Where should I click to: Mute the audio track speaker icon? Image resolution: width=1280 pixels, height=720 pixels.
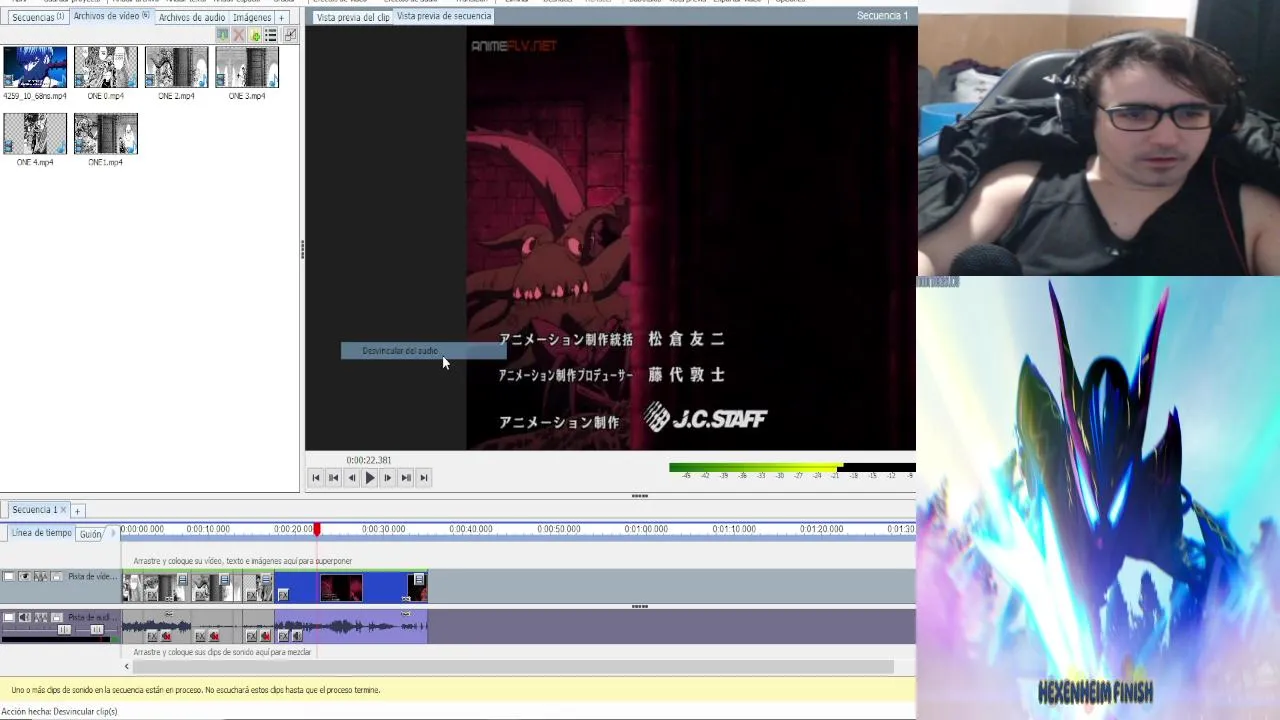[24, 617]
